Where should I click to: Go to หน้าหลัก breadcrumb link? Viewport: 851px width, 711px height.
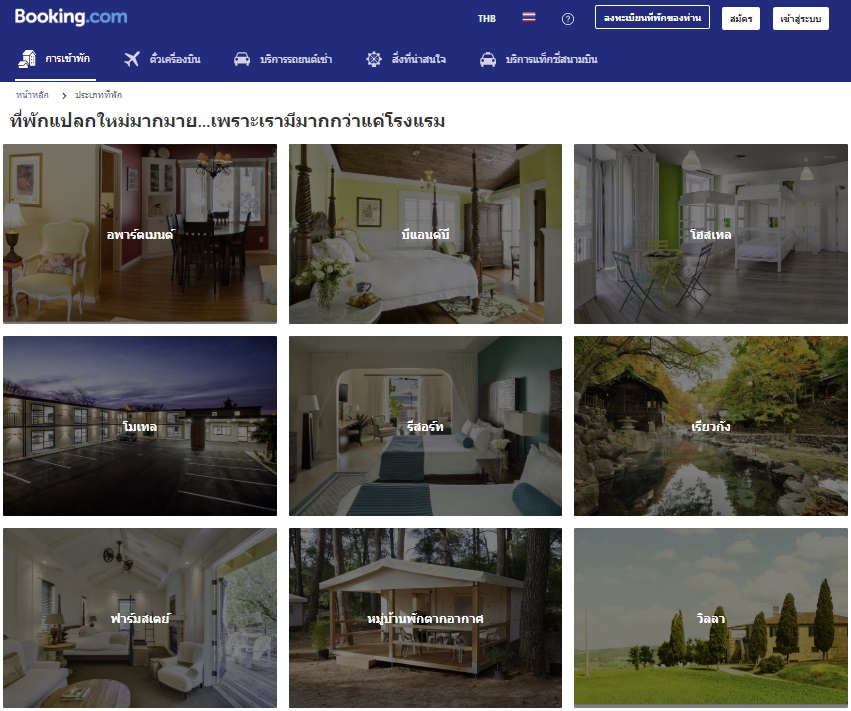coord(32,94)
